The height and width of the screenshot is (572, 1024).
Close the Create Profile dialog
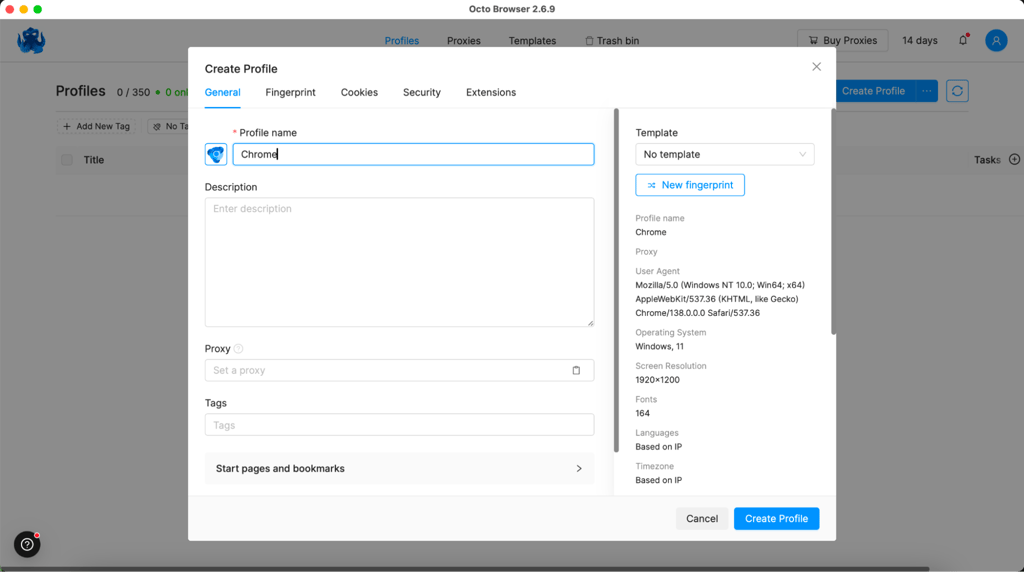click(x=816, y=67)
